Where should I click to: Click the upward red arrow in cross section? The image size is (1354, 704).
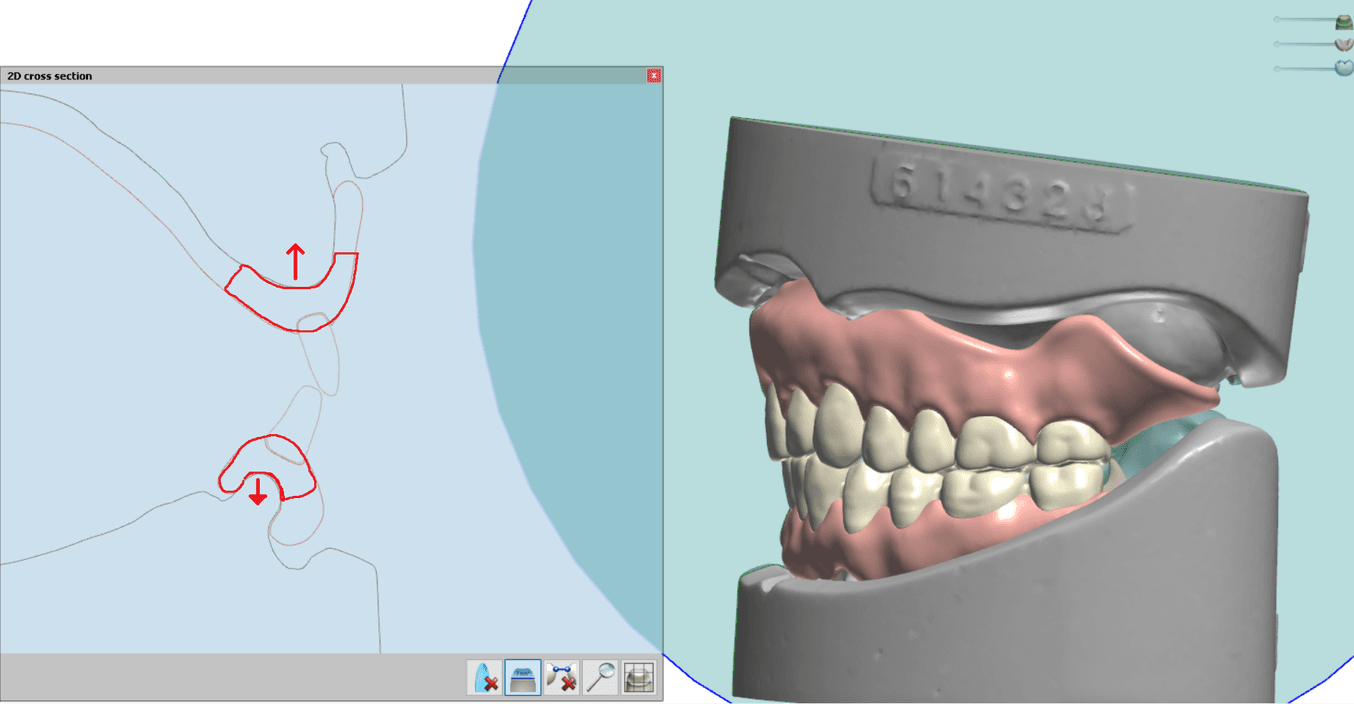click(295, 261)
